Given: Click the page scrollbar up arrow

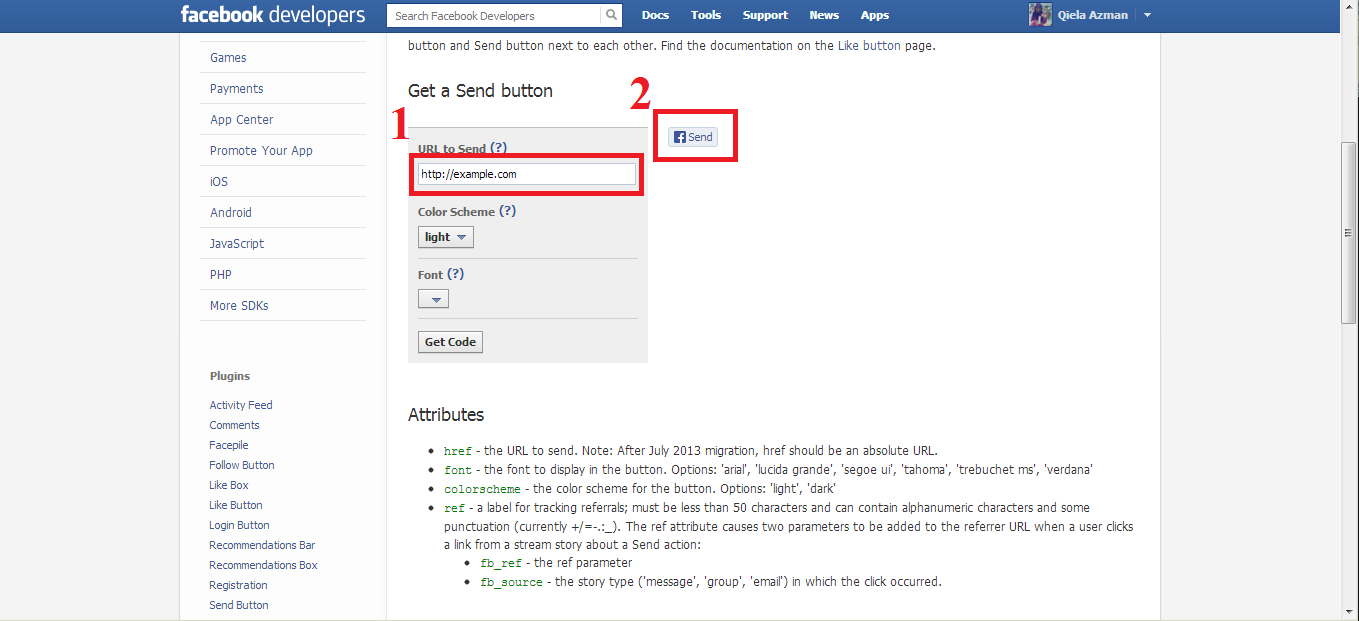Looking at the screenshot, I should coord(1349,10).
